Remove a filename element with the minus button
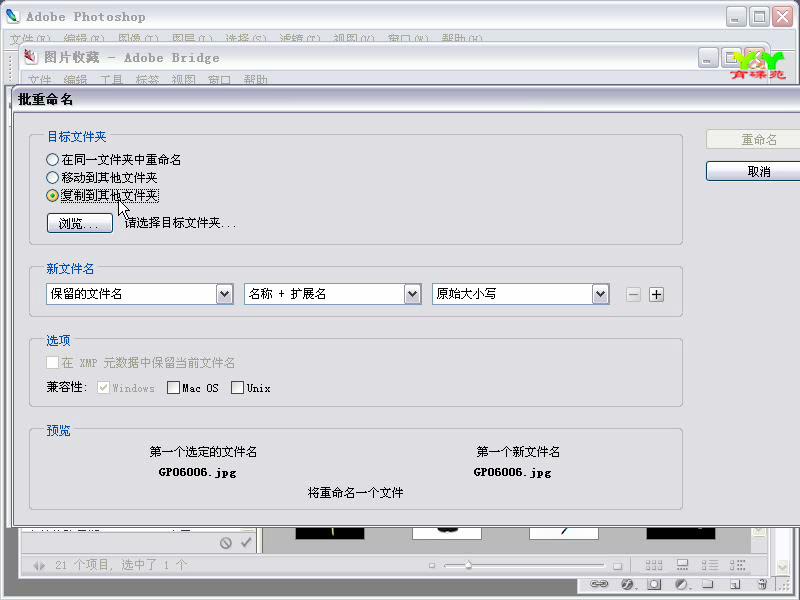 coord(633,294)
